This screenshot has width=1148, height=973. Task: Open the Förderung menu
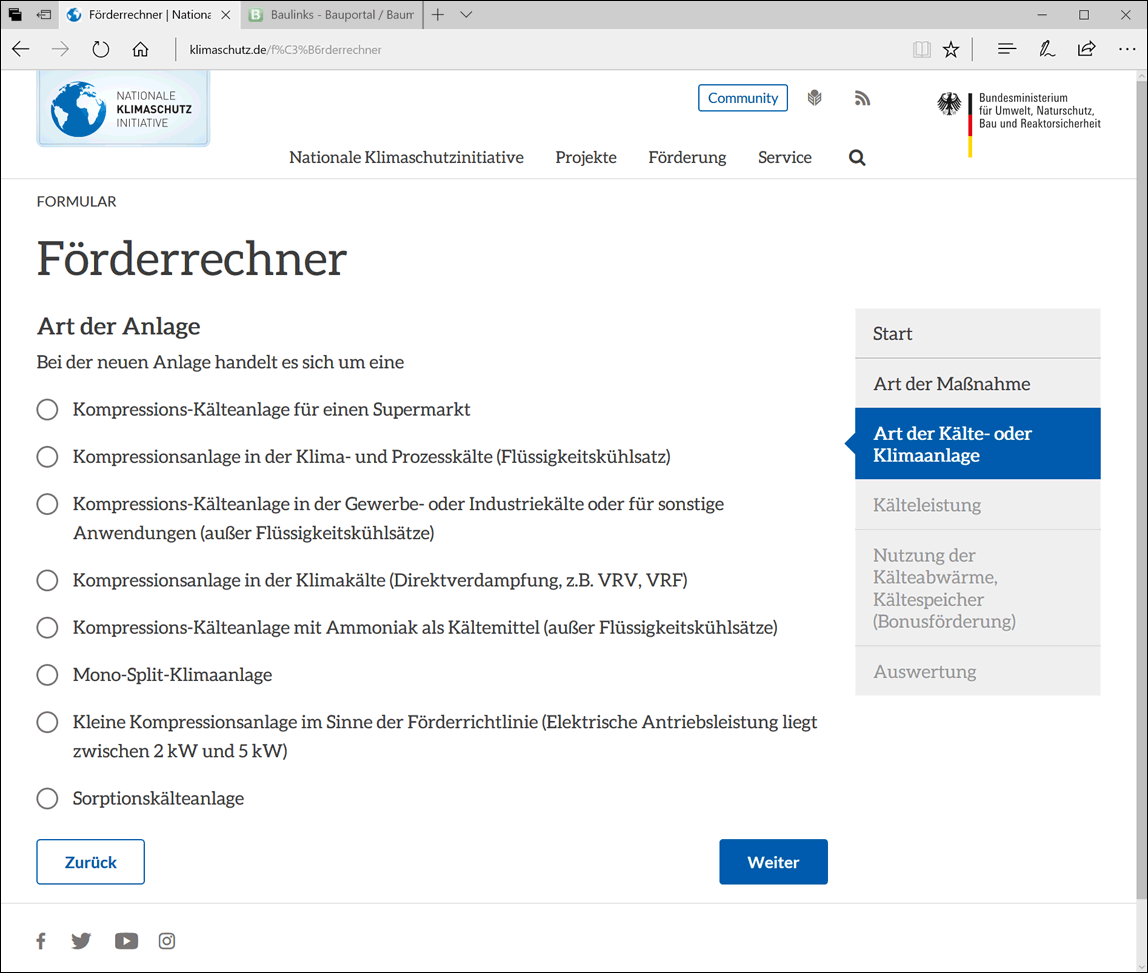pos(687,157)
